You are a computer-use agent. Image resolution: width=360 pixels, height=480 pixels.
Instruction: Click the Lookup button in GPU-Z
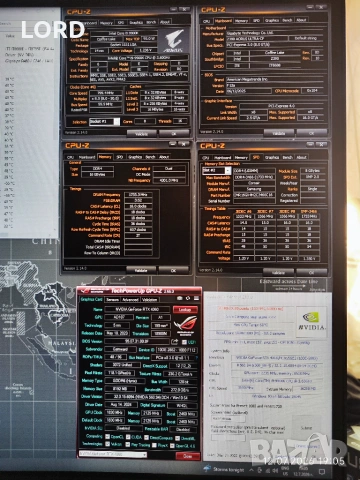[185, 309]
